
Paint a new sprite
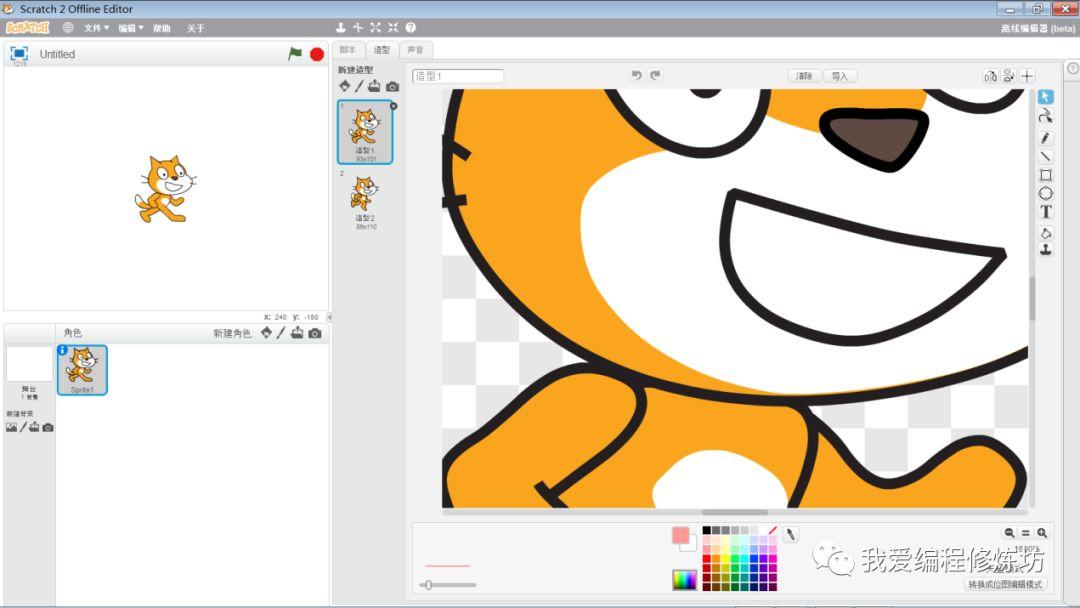coord(281,333)
